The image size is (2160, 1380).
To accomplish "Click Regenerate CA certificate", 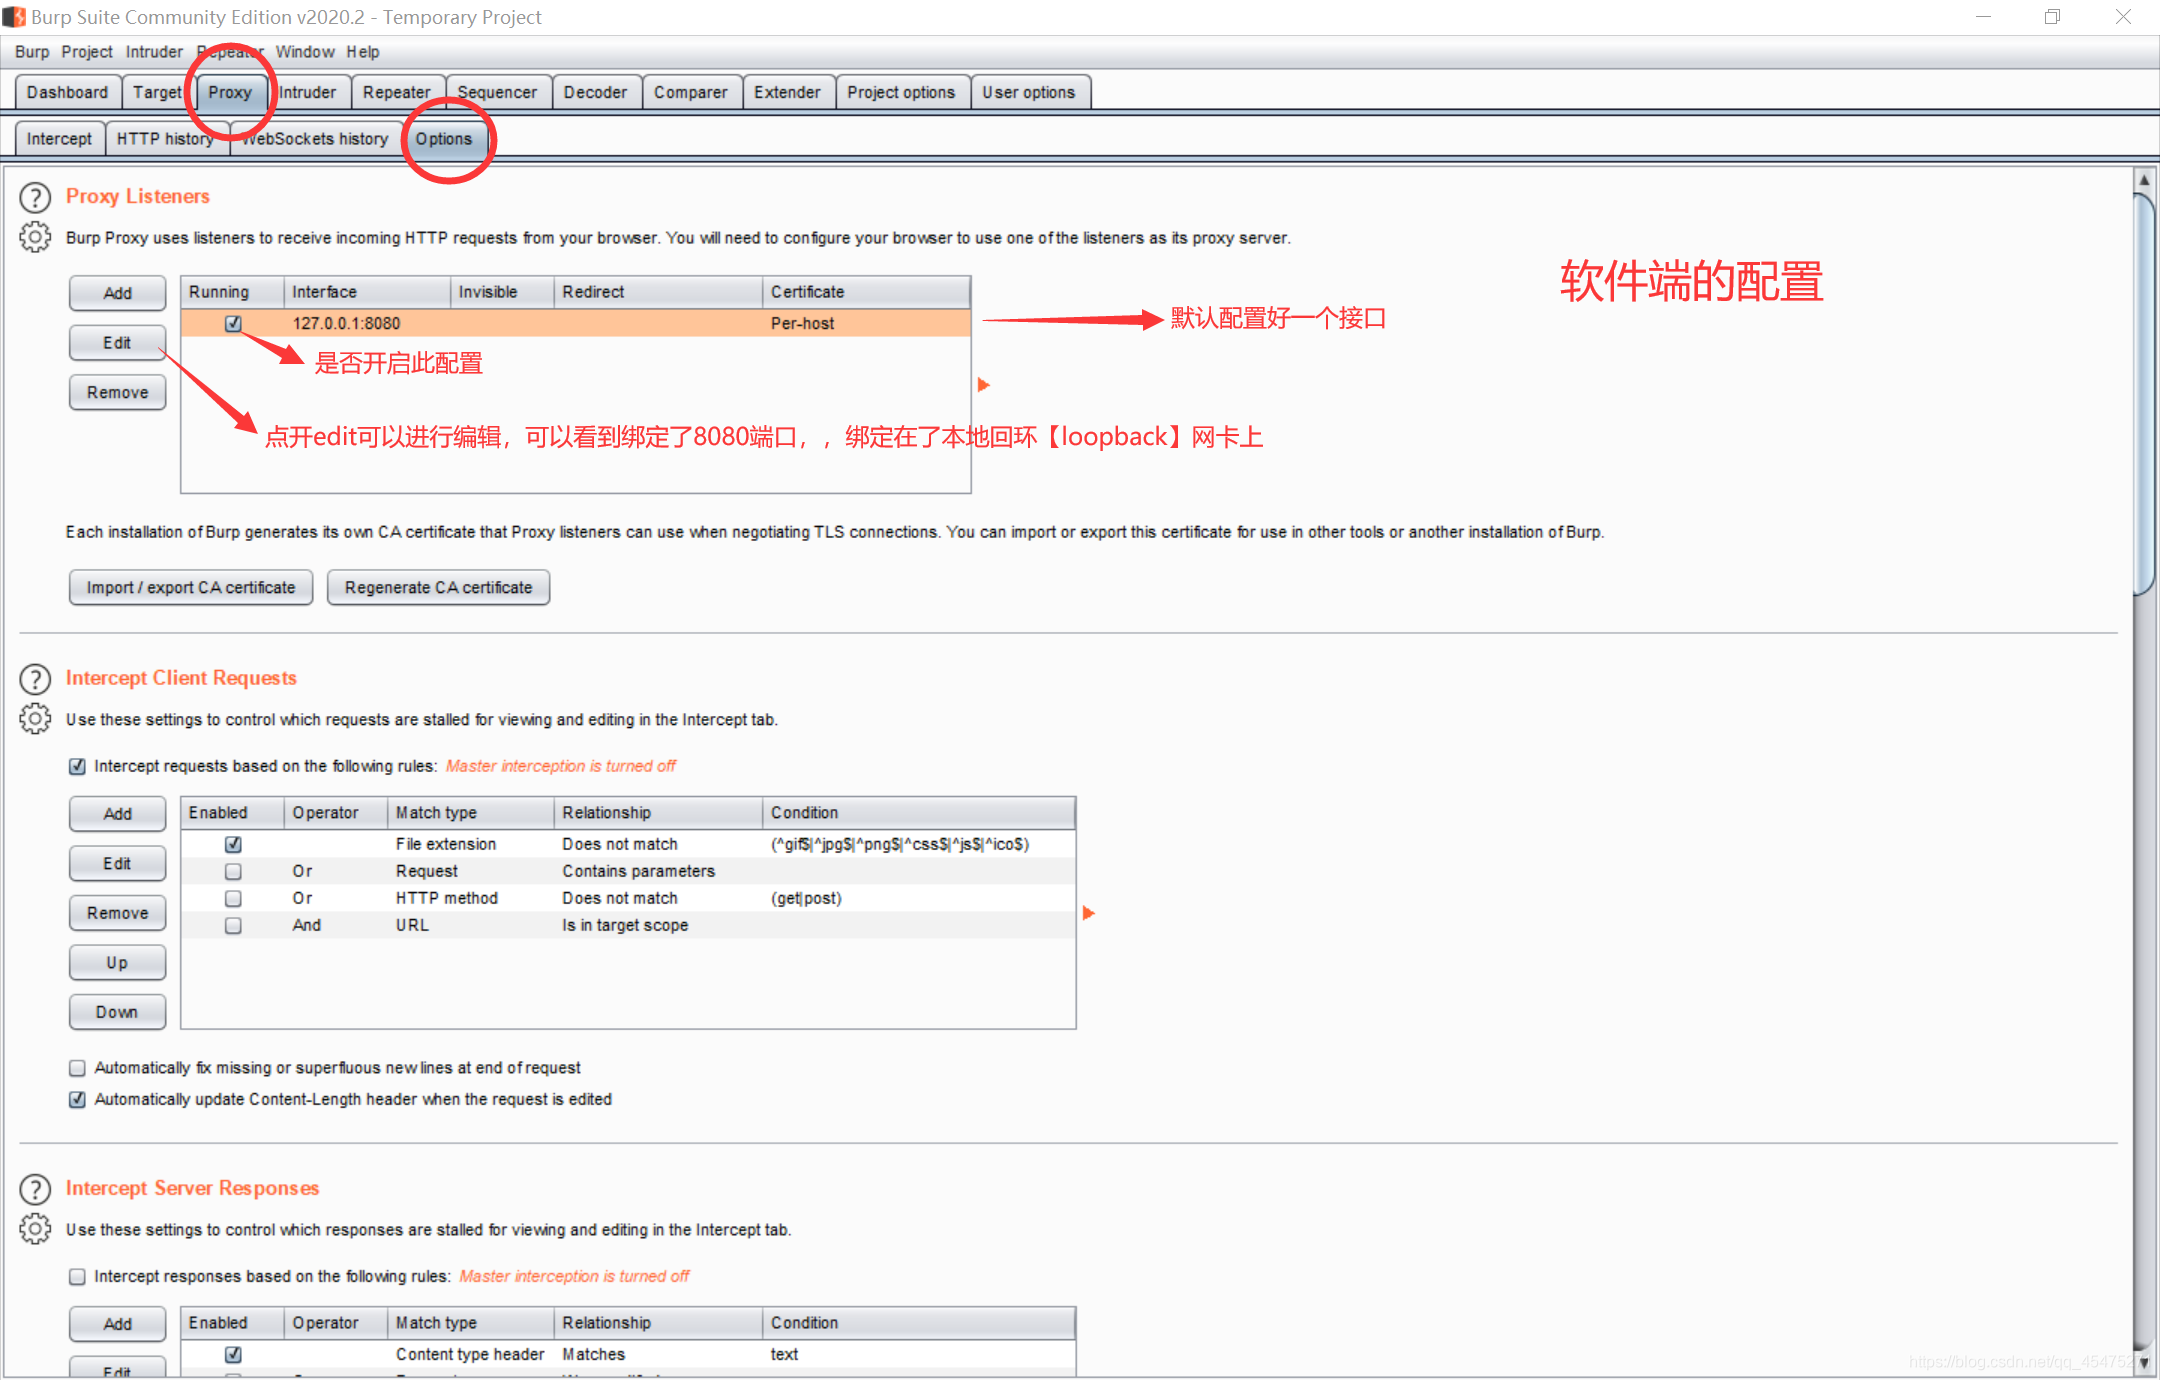I will (x=438, y=588).
